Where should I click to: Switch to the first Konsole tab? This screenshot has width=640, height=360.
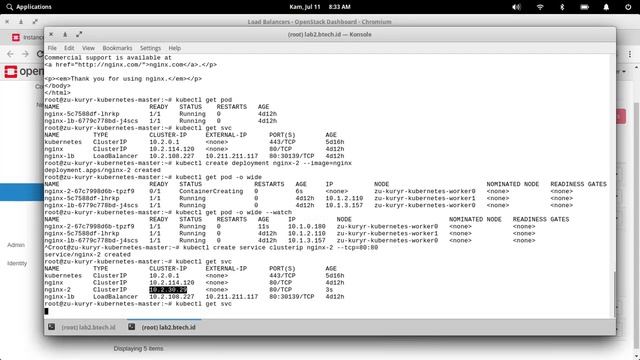tap(82, 327)
